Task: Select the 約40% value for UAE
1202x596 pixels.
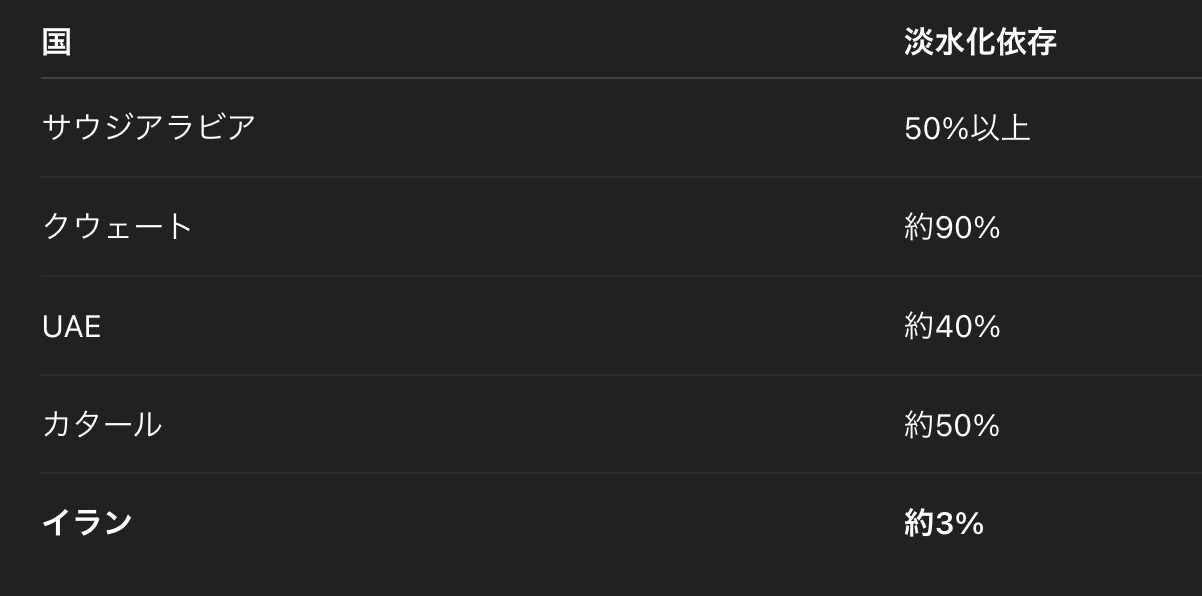Action: click(x=951, y=327)
